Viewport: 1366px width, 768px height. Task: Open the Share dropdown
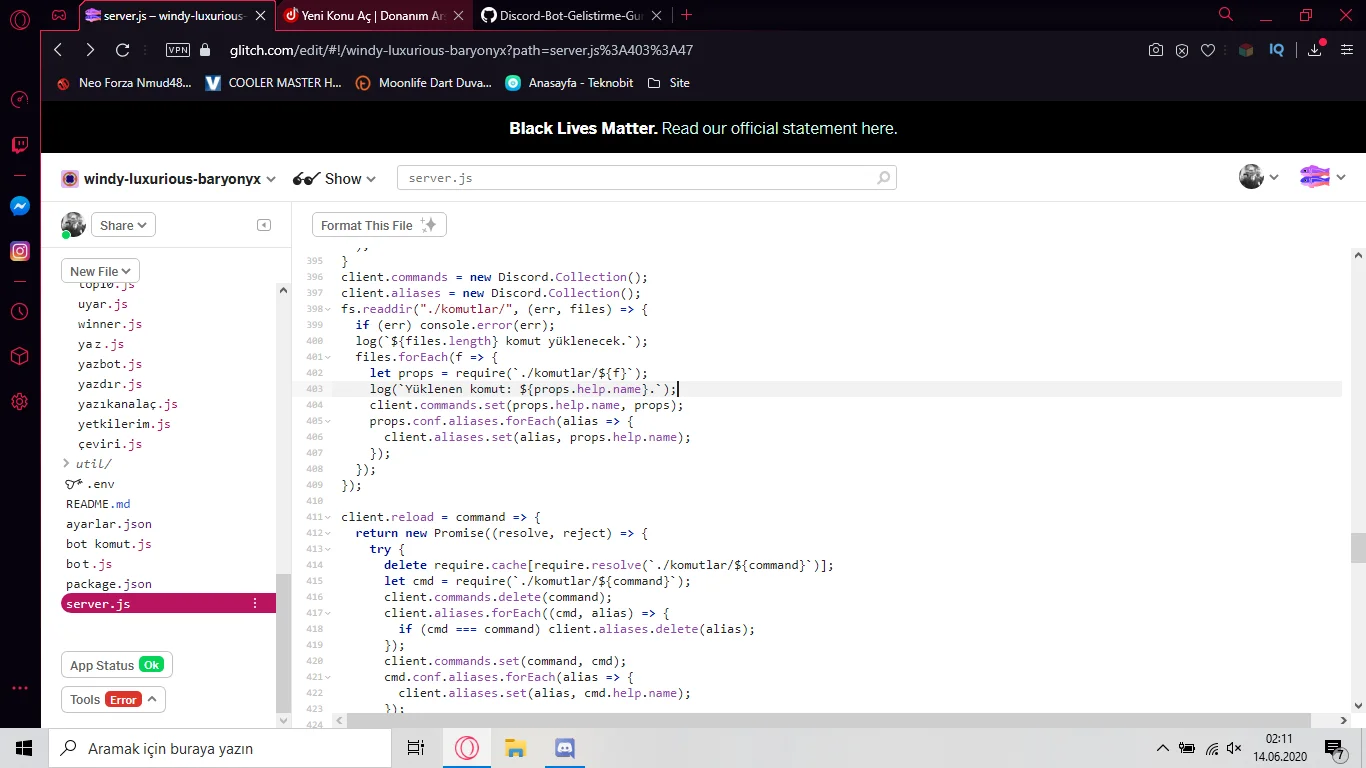pyautogui.click(x=123, y=225)
